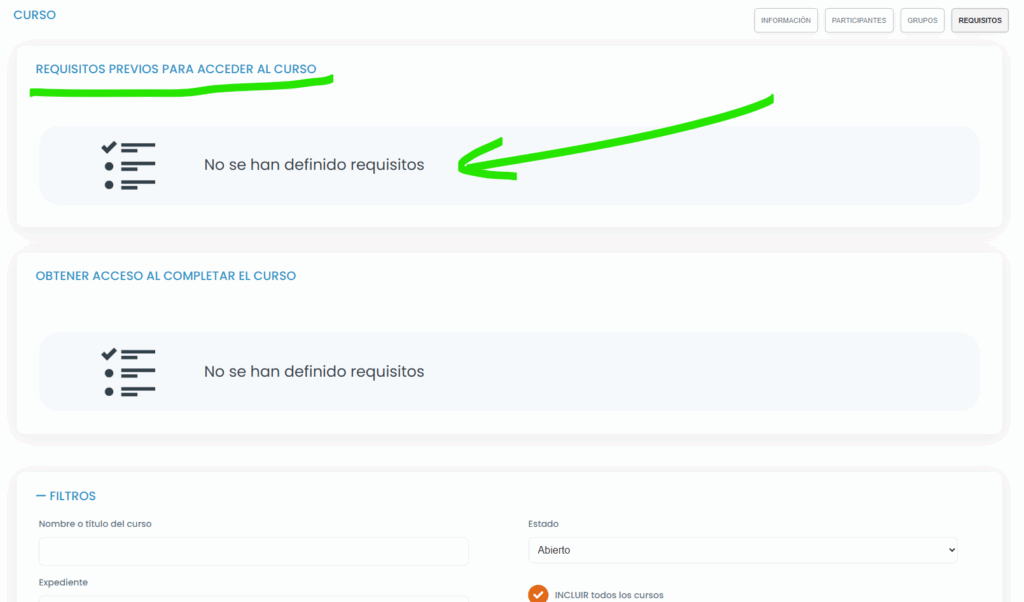This screenshot has width=1024, height=602.
Task: Click the Expediente input field
Action: coord(253,598)
